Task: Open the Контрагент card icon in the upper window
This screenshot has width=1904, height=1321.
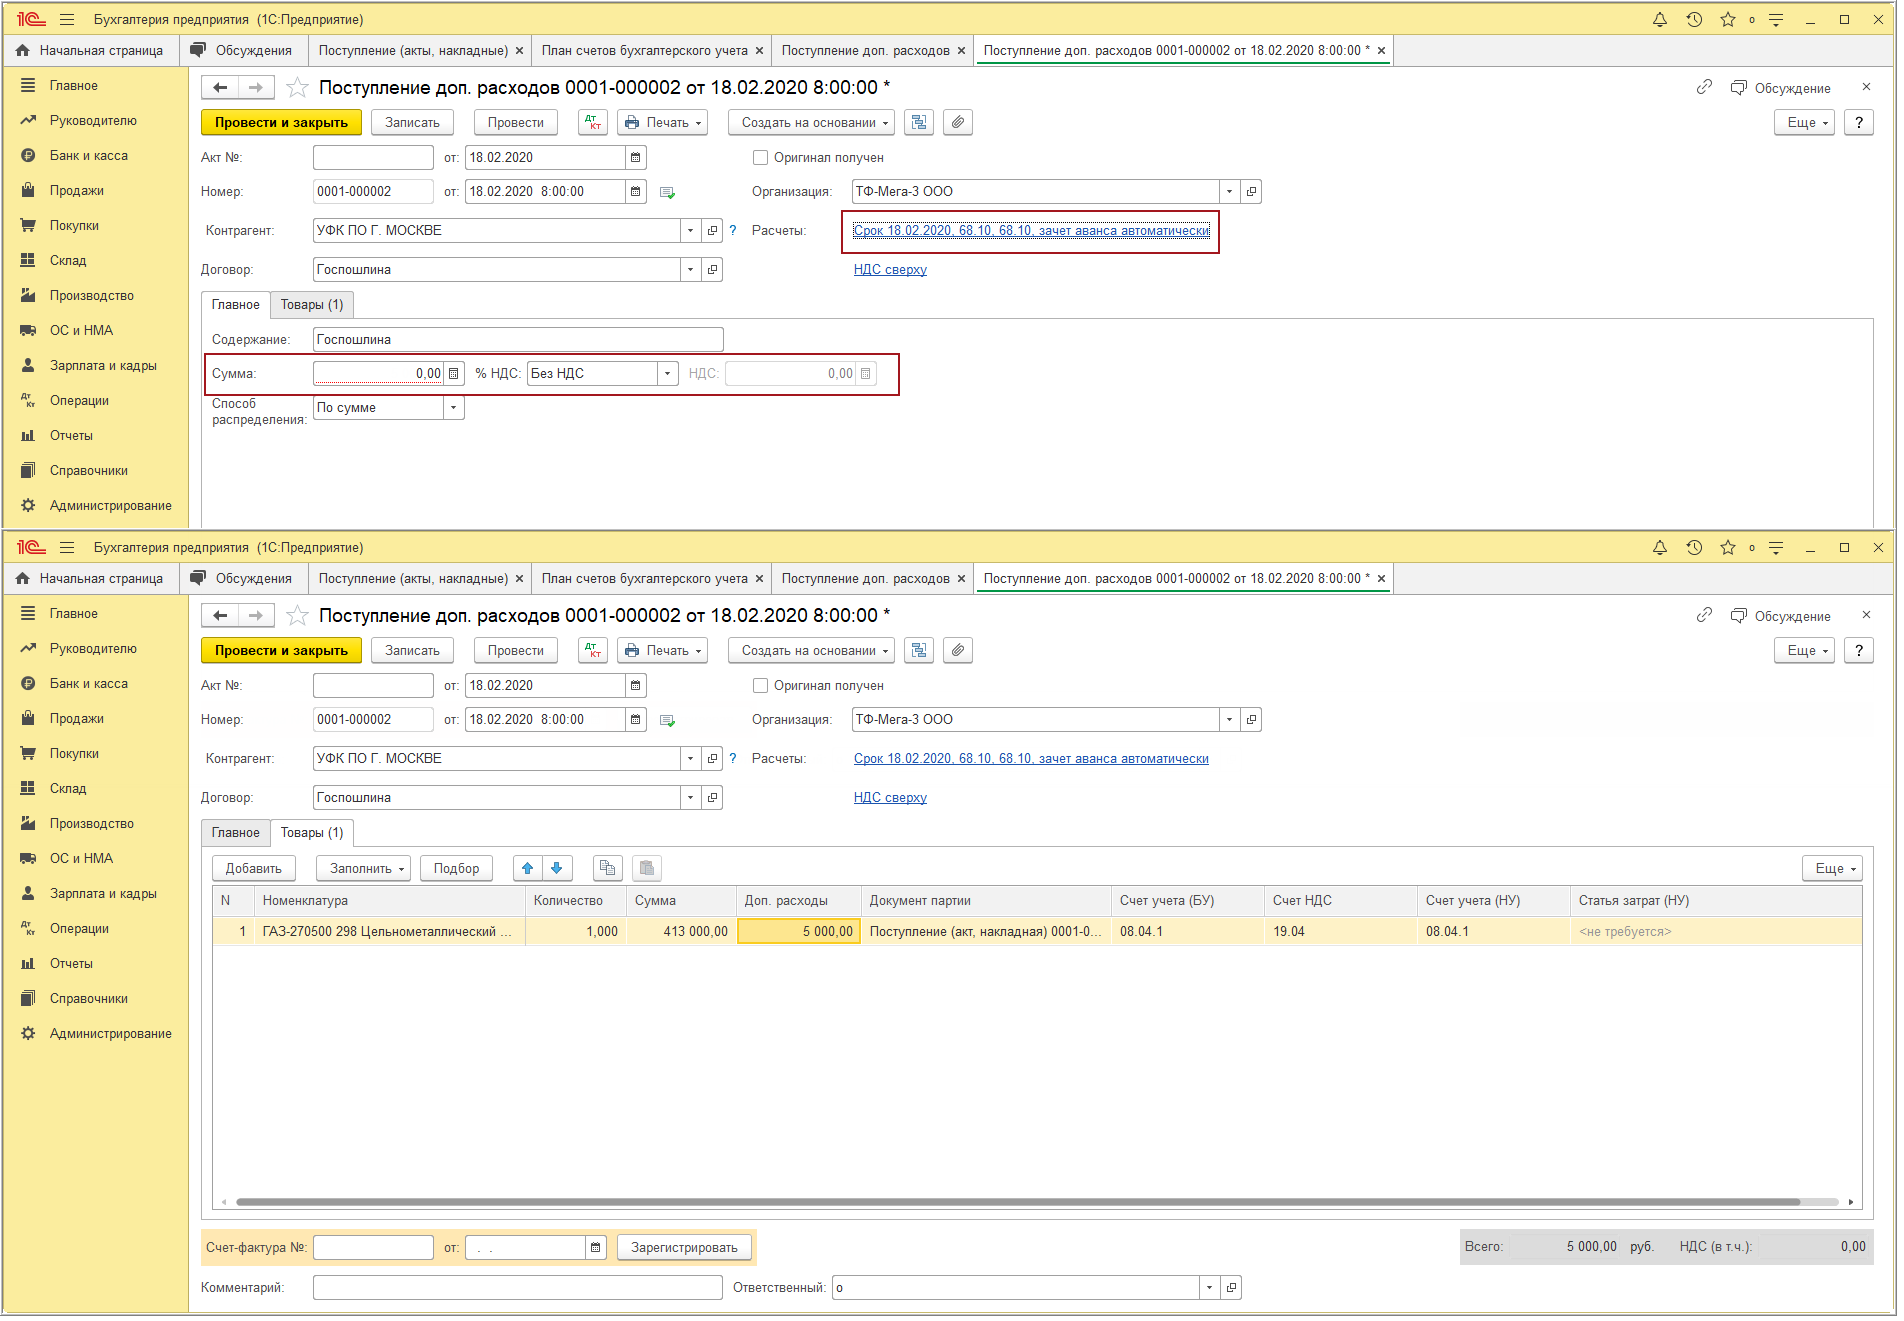Action: coord(712,231)
